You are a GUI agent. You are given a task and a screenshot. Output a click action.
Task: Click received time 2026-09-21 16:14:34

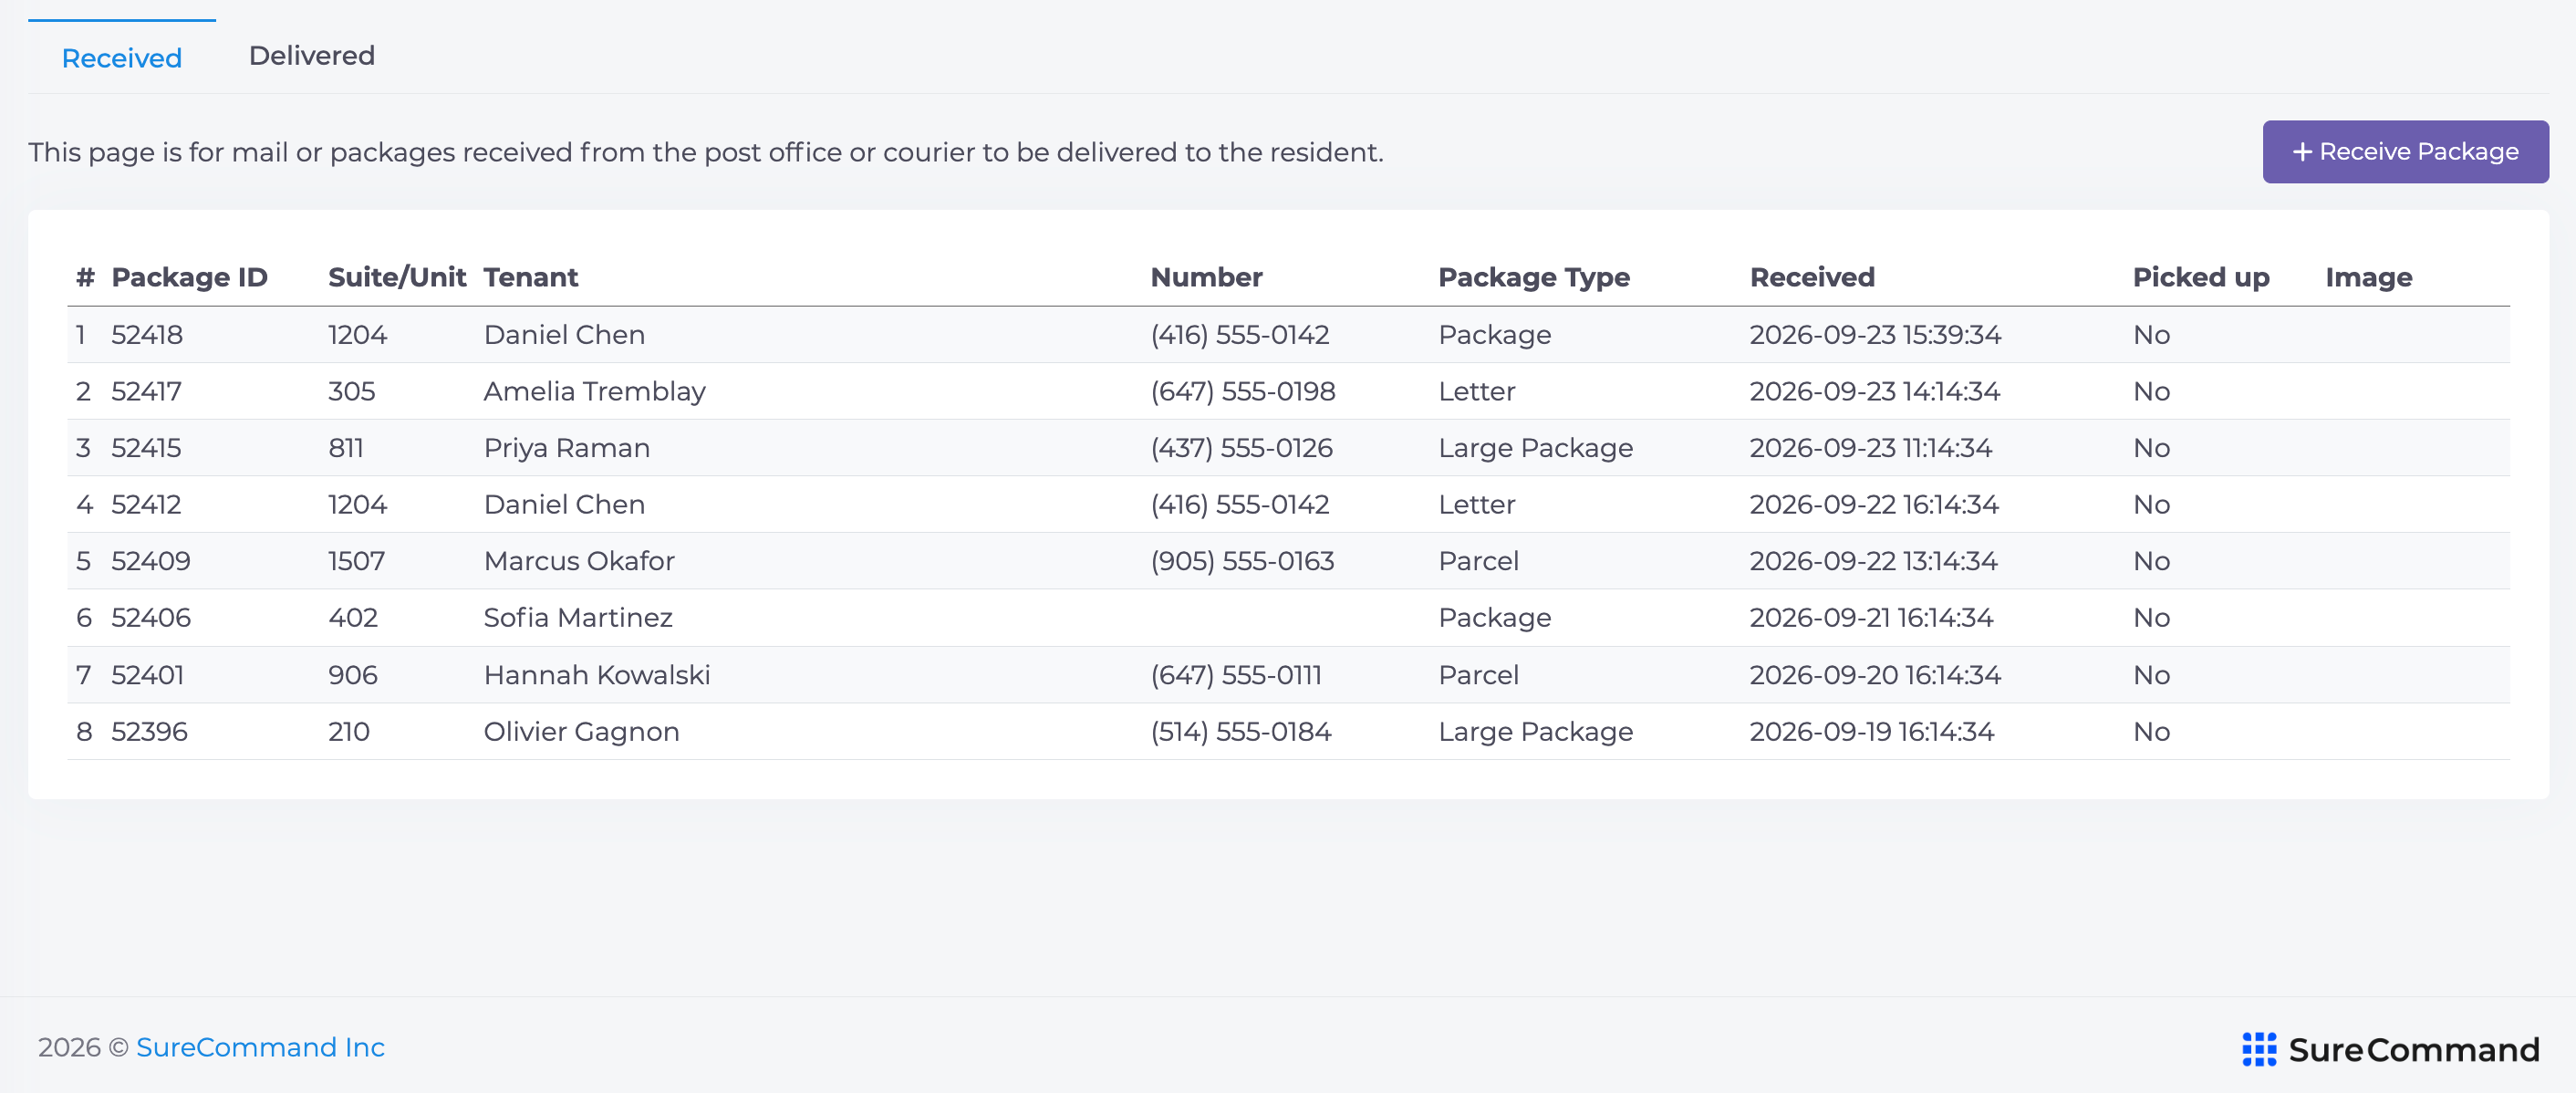(1870, 617)
